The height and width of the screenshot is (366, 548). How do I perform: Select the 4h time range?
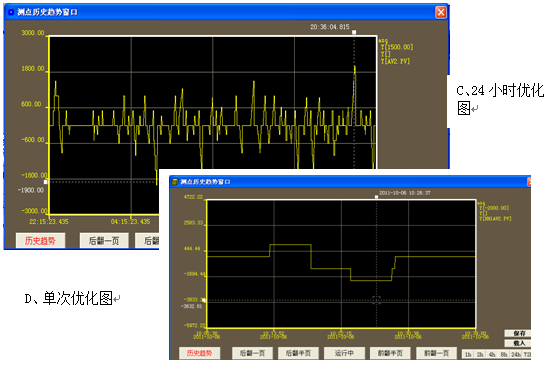(x=492, y=354)
